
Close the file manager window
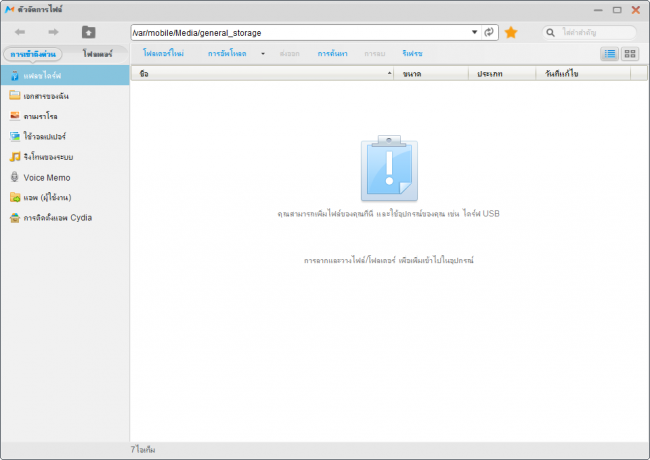[635, 10]
